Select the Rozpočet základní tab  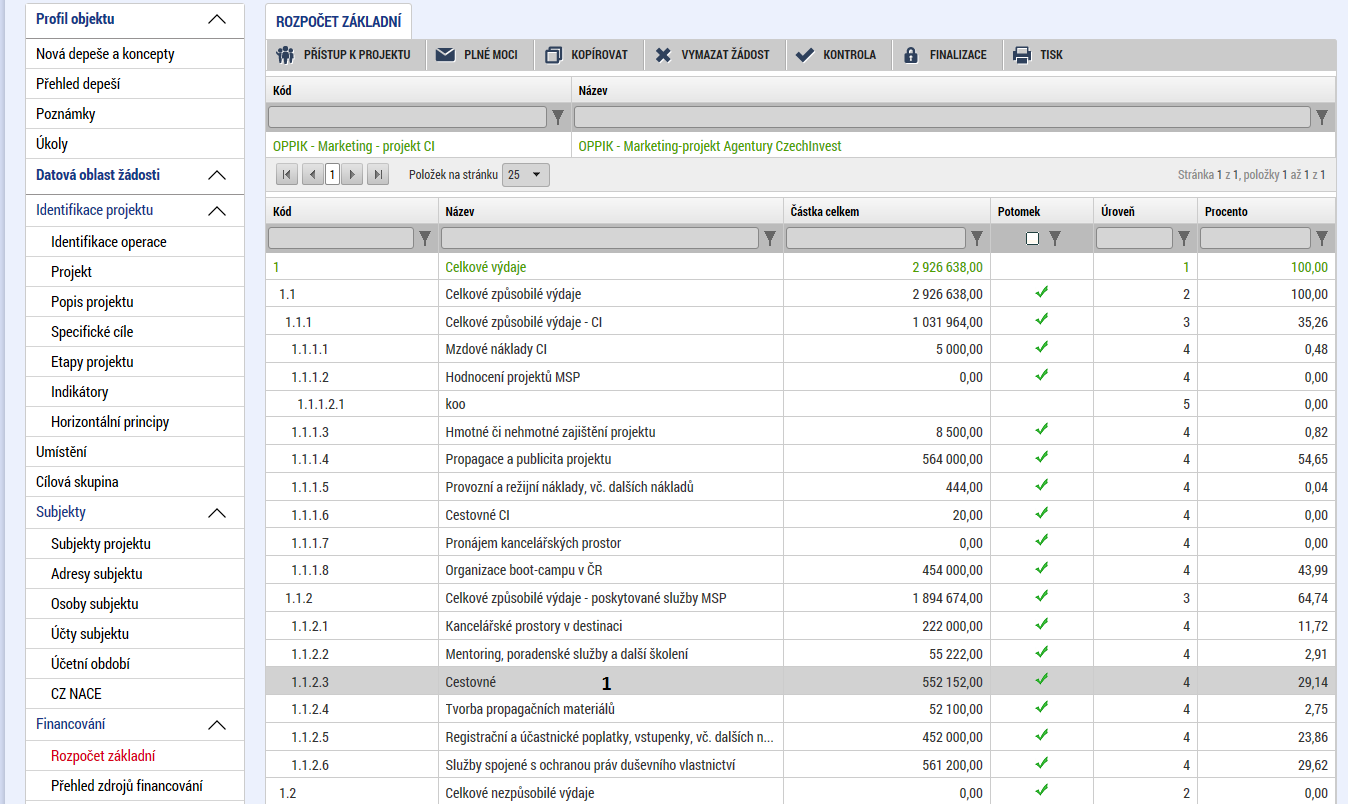point(338,21)
